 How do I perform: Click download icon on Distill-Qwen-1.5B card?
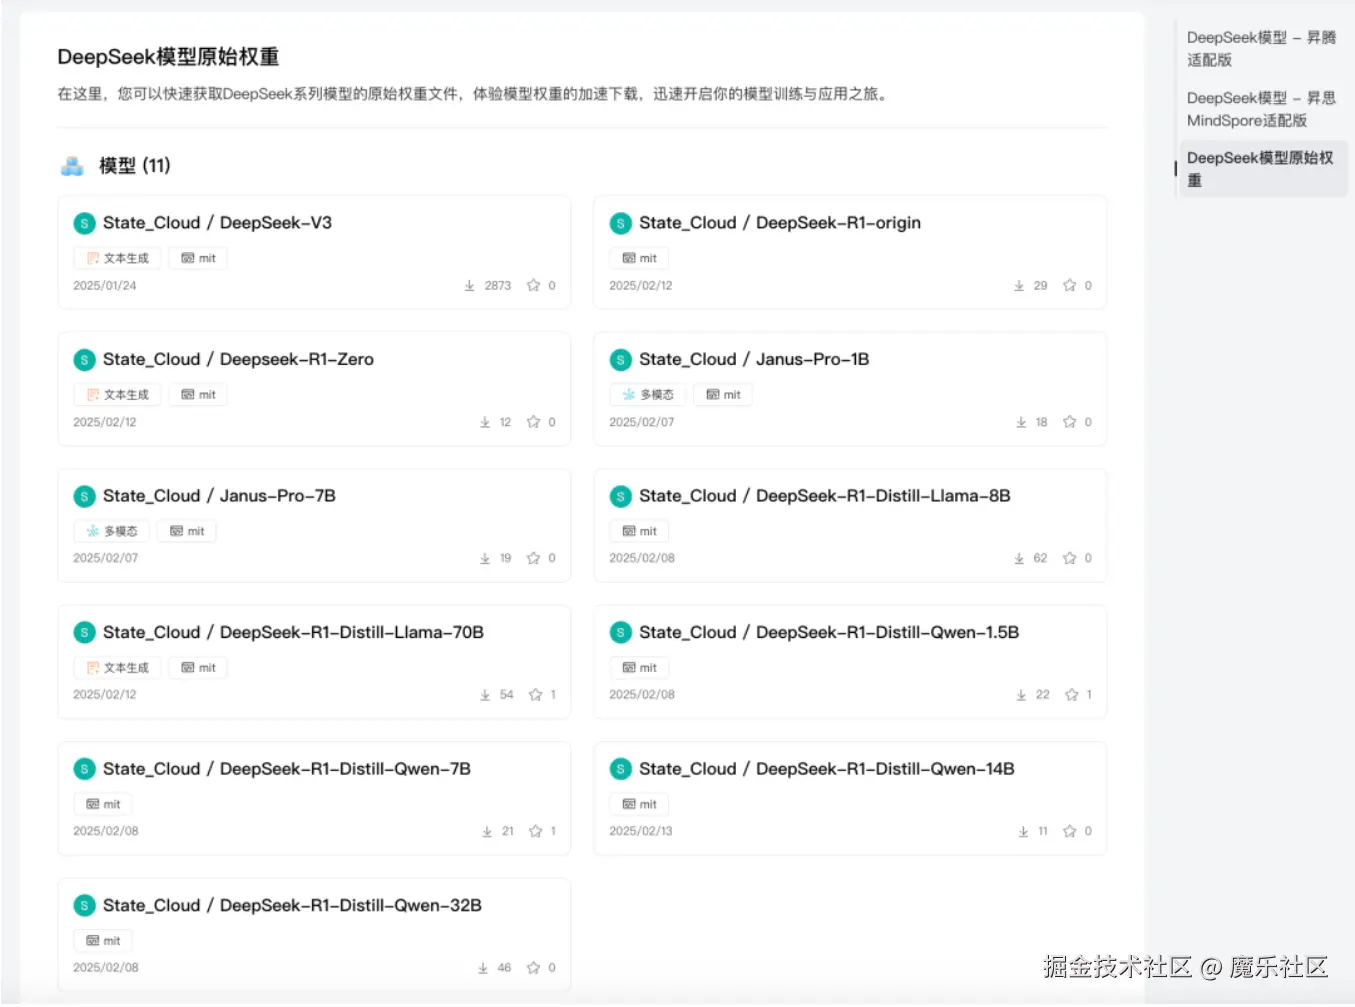[x=1020, y=694]
